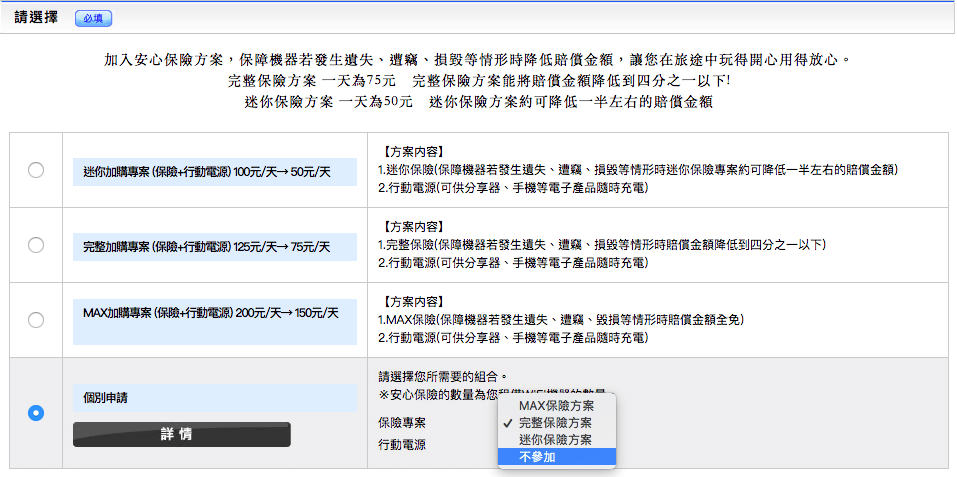This screenshot has width=957, height=477.
Task: Click the 完整加購專案 125元/天→75元/天 label
Action: (x=215, y=247)
